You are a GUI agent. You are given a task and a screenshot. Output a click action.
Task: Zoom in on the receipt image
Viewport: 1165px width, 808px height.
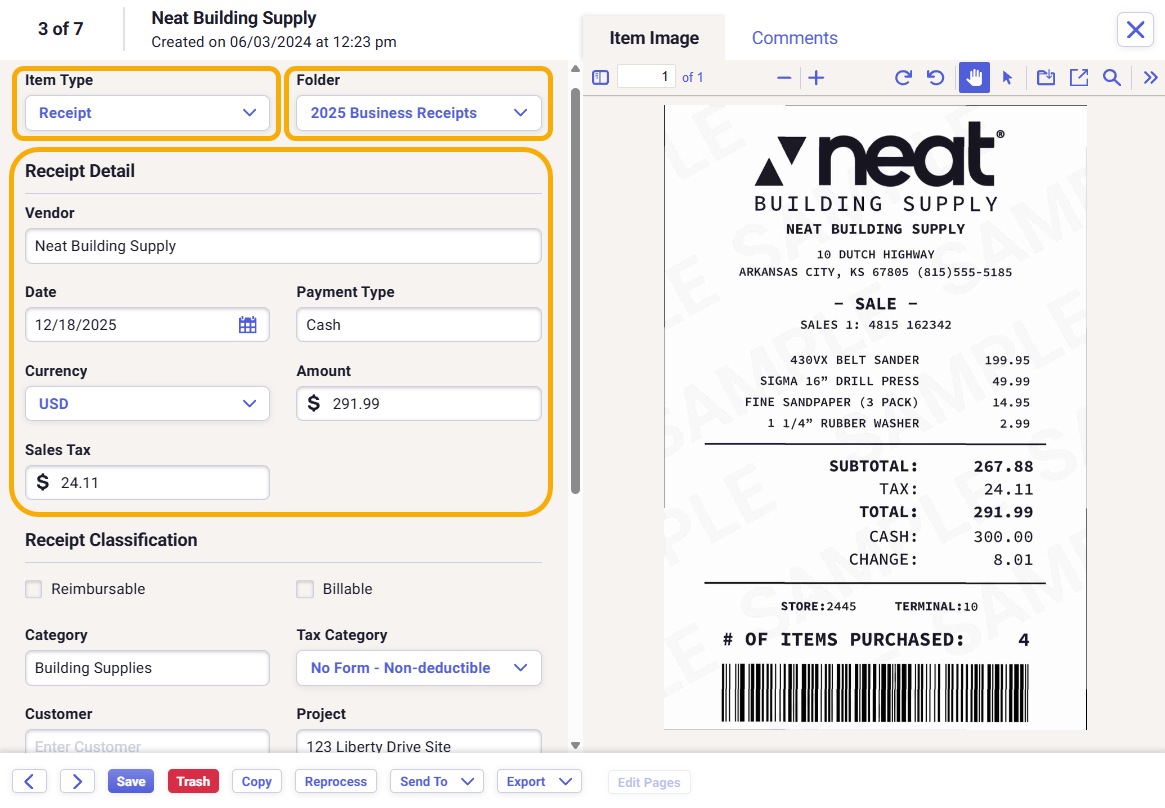[816, 78]
